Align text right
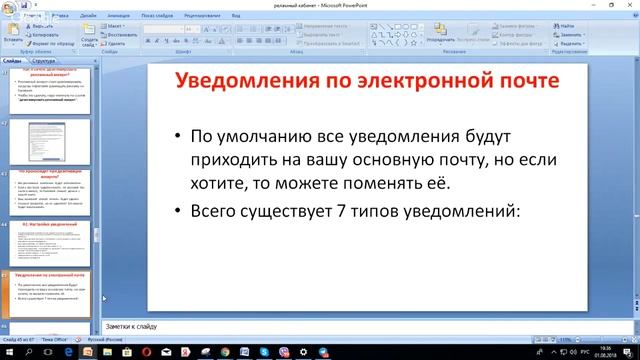The height and width of the screenshot is (360, 640). (x=259, y=41)
